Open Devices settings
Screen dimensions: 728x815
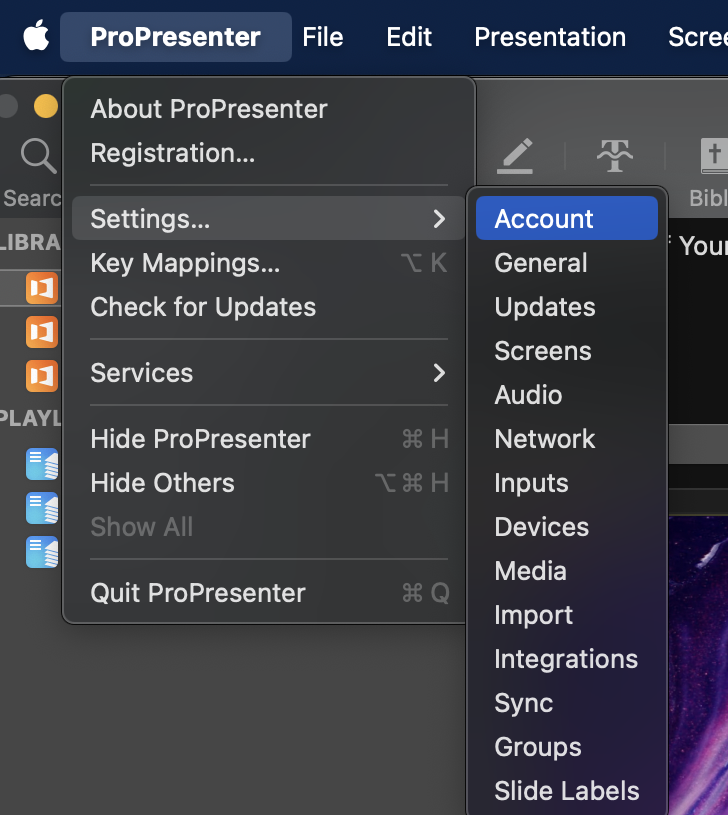coord(567,527)
